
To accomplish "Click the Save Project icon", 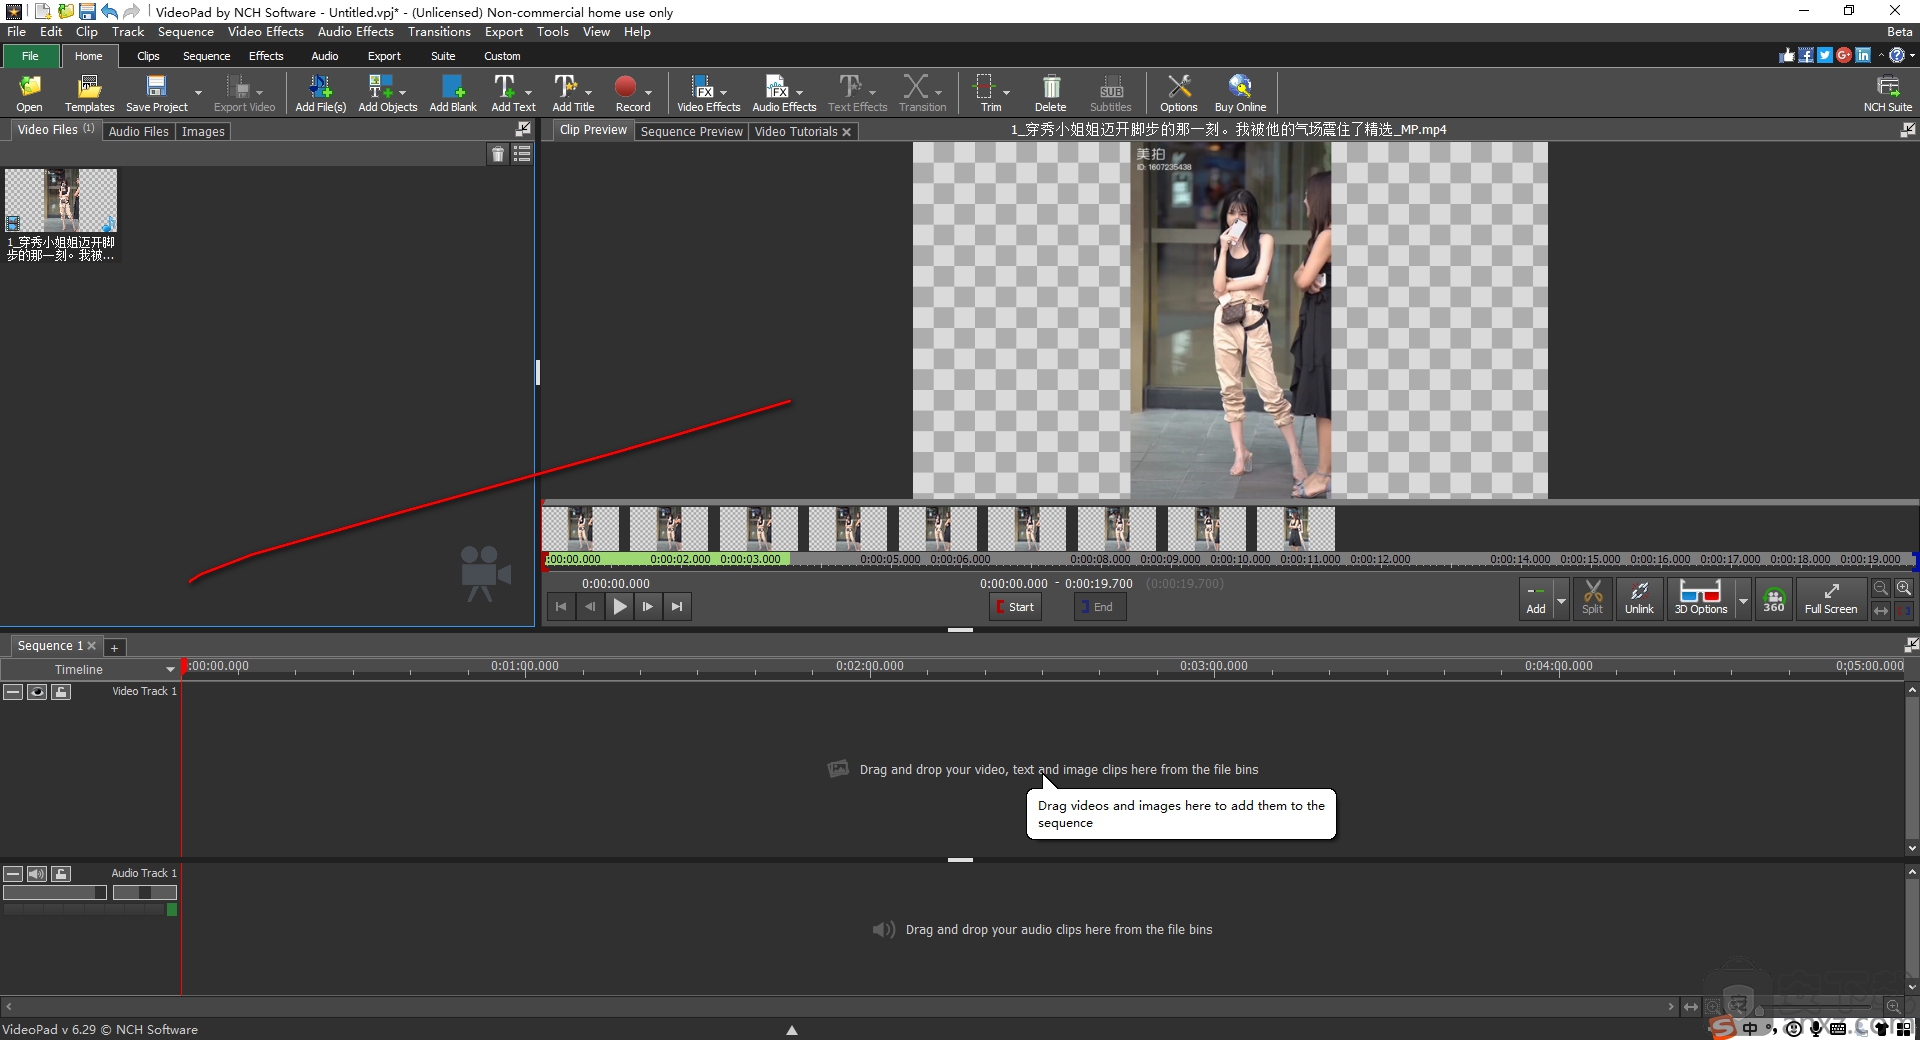I will point(156,93).
